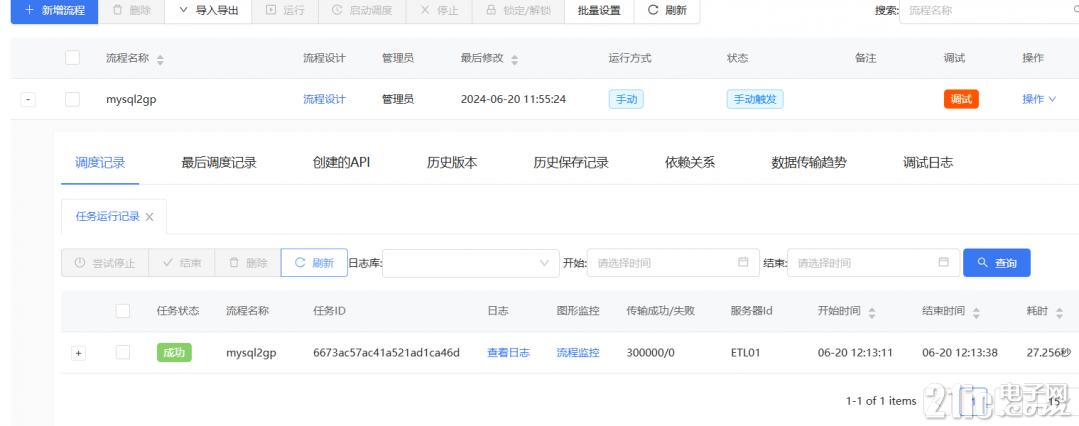Sort flows by 最后修改 column
The height and width of the screenshot is (426, 1079).
pyautogui.click(x=515, y=60)
